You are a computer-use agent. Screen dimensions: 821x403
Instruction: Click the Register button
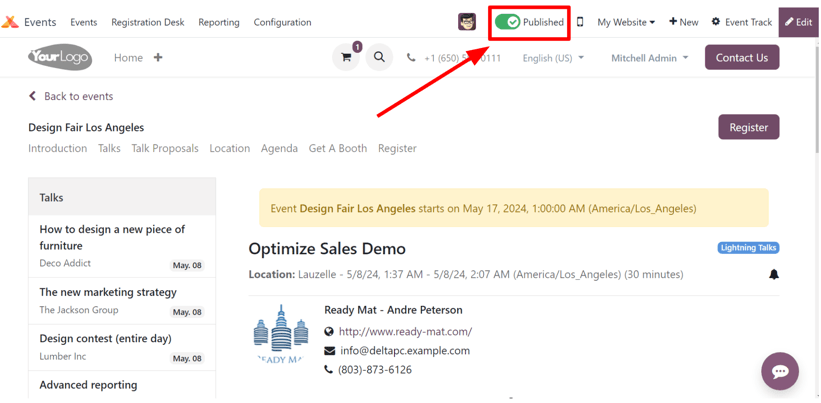748,127
